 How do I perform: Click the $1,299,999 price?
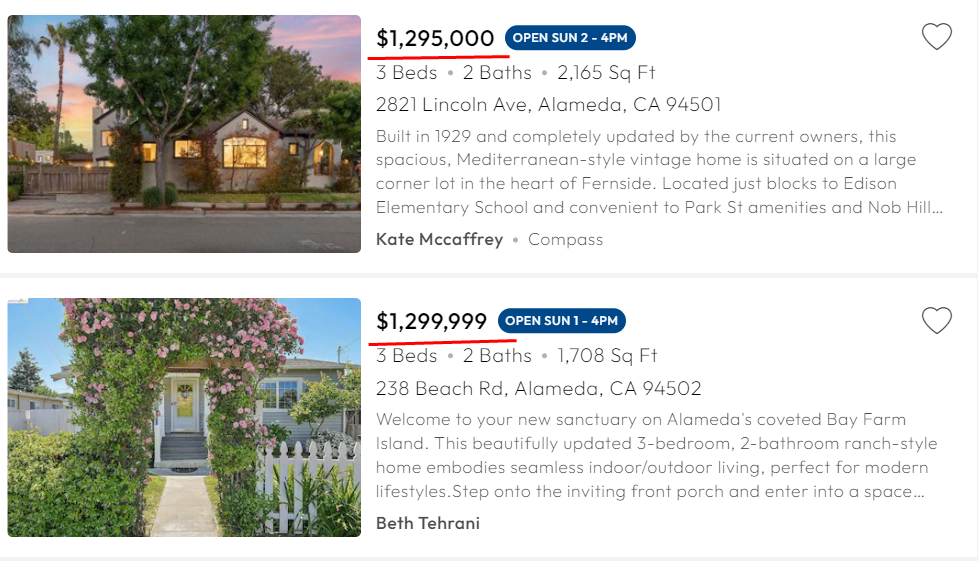tap(431, 321)
